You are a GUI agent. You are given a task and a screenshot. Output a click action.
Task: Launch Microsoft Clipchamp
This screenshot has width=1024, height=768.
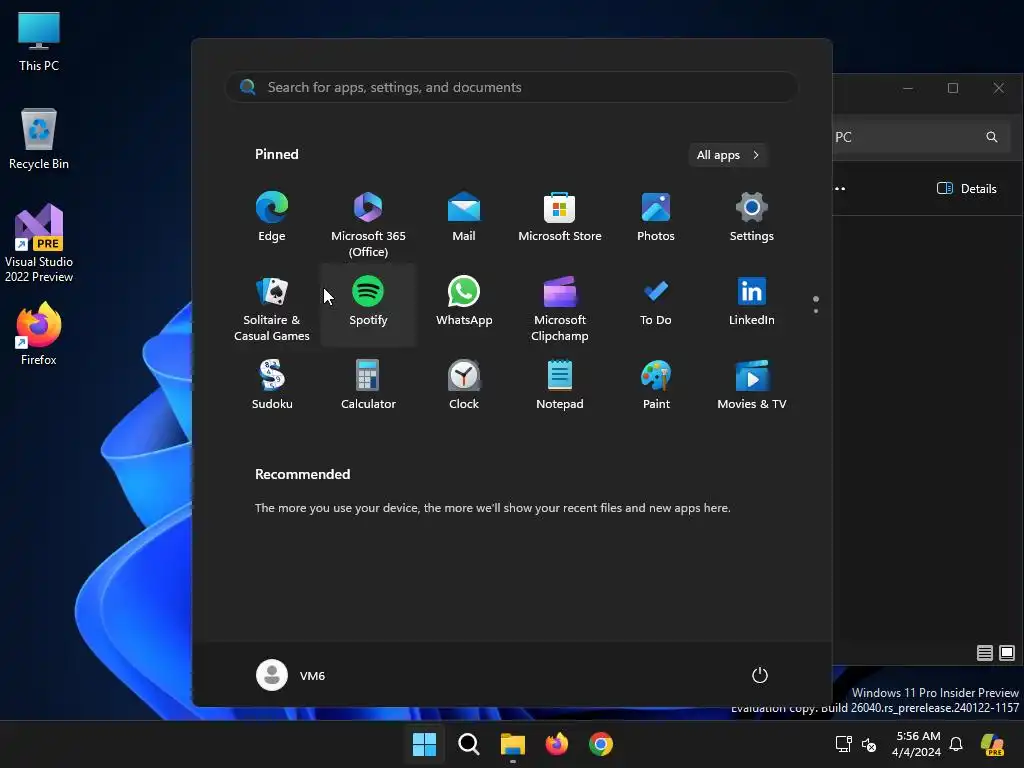[x=560, y=308]
